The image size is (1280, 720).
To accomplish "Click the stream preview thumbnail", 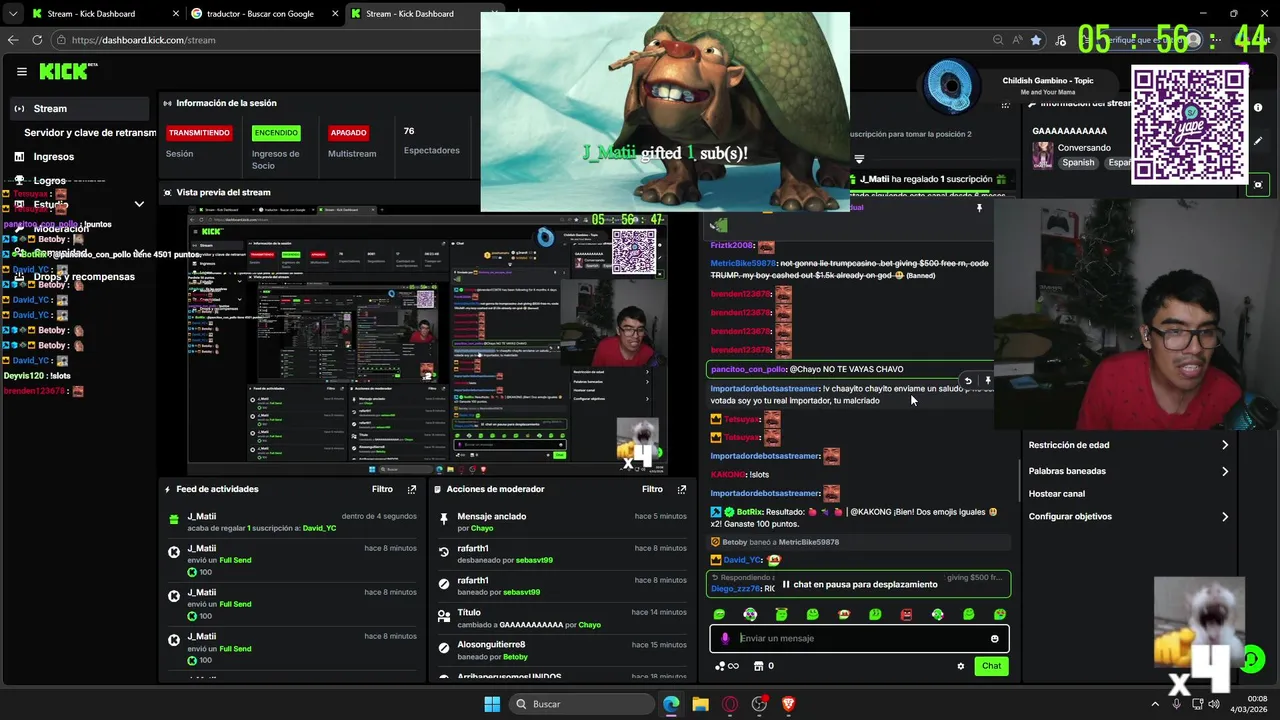I will point(428,342).
